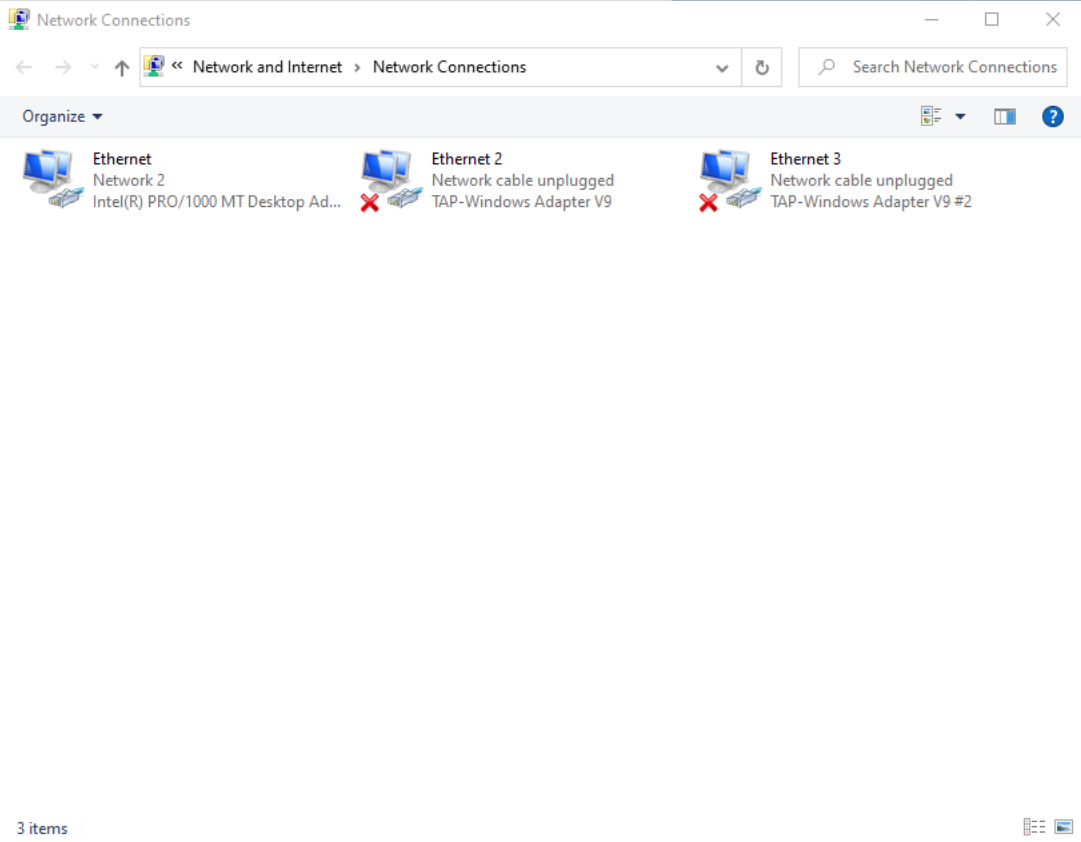Select the Ethernet 3 TAP adapter icon

click(727, 179)
